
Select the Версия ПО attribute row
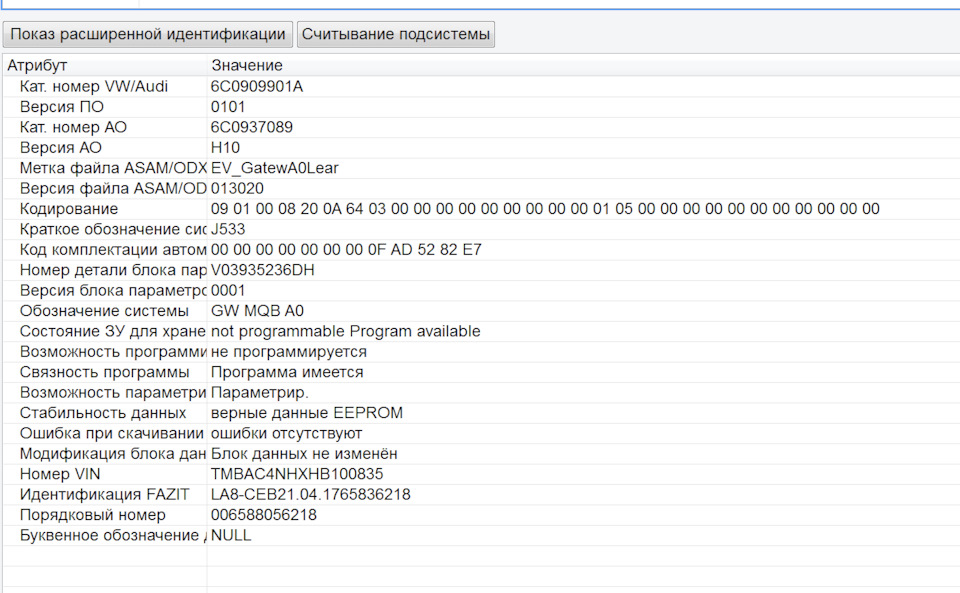click(x=62, y=107)
